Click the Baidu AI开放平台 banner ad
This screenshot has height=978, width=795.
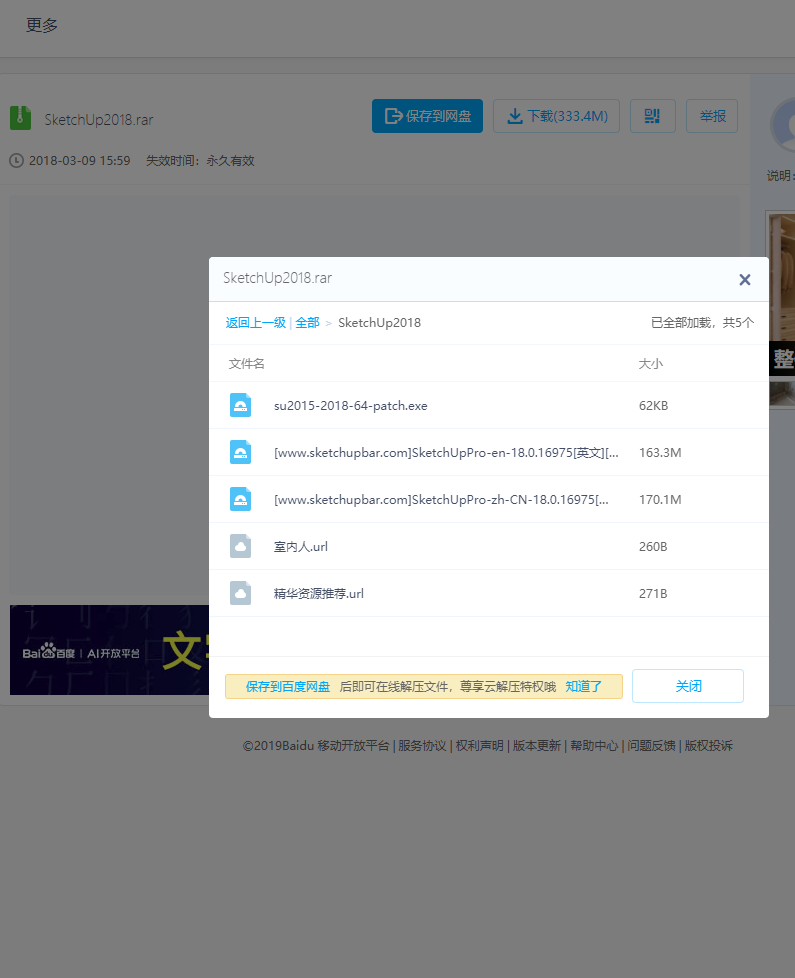[x=109, y=649]
